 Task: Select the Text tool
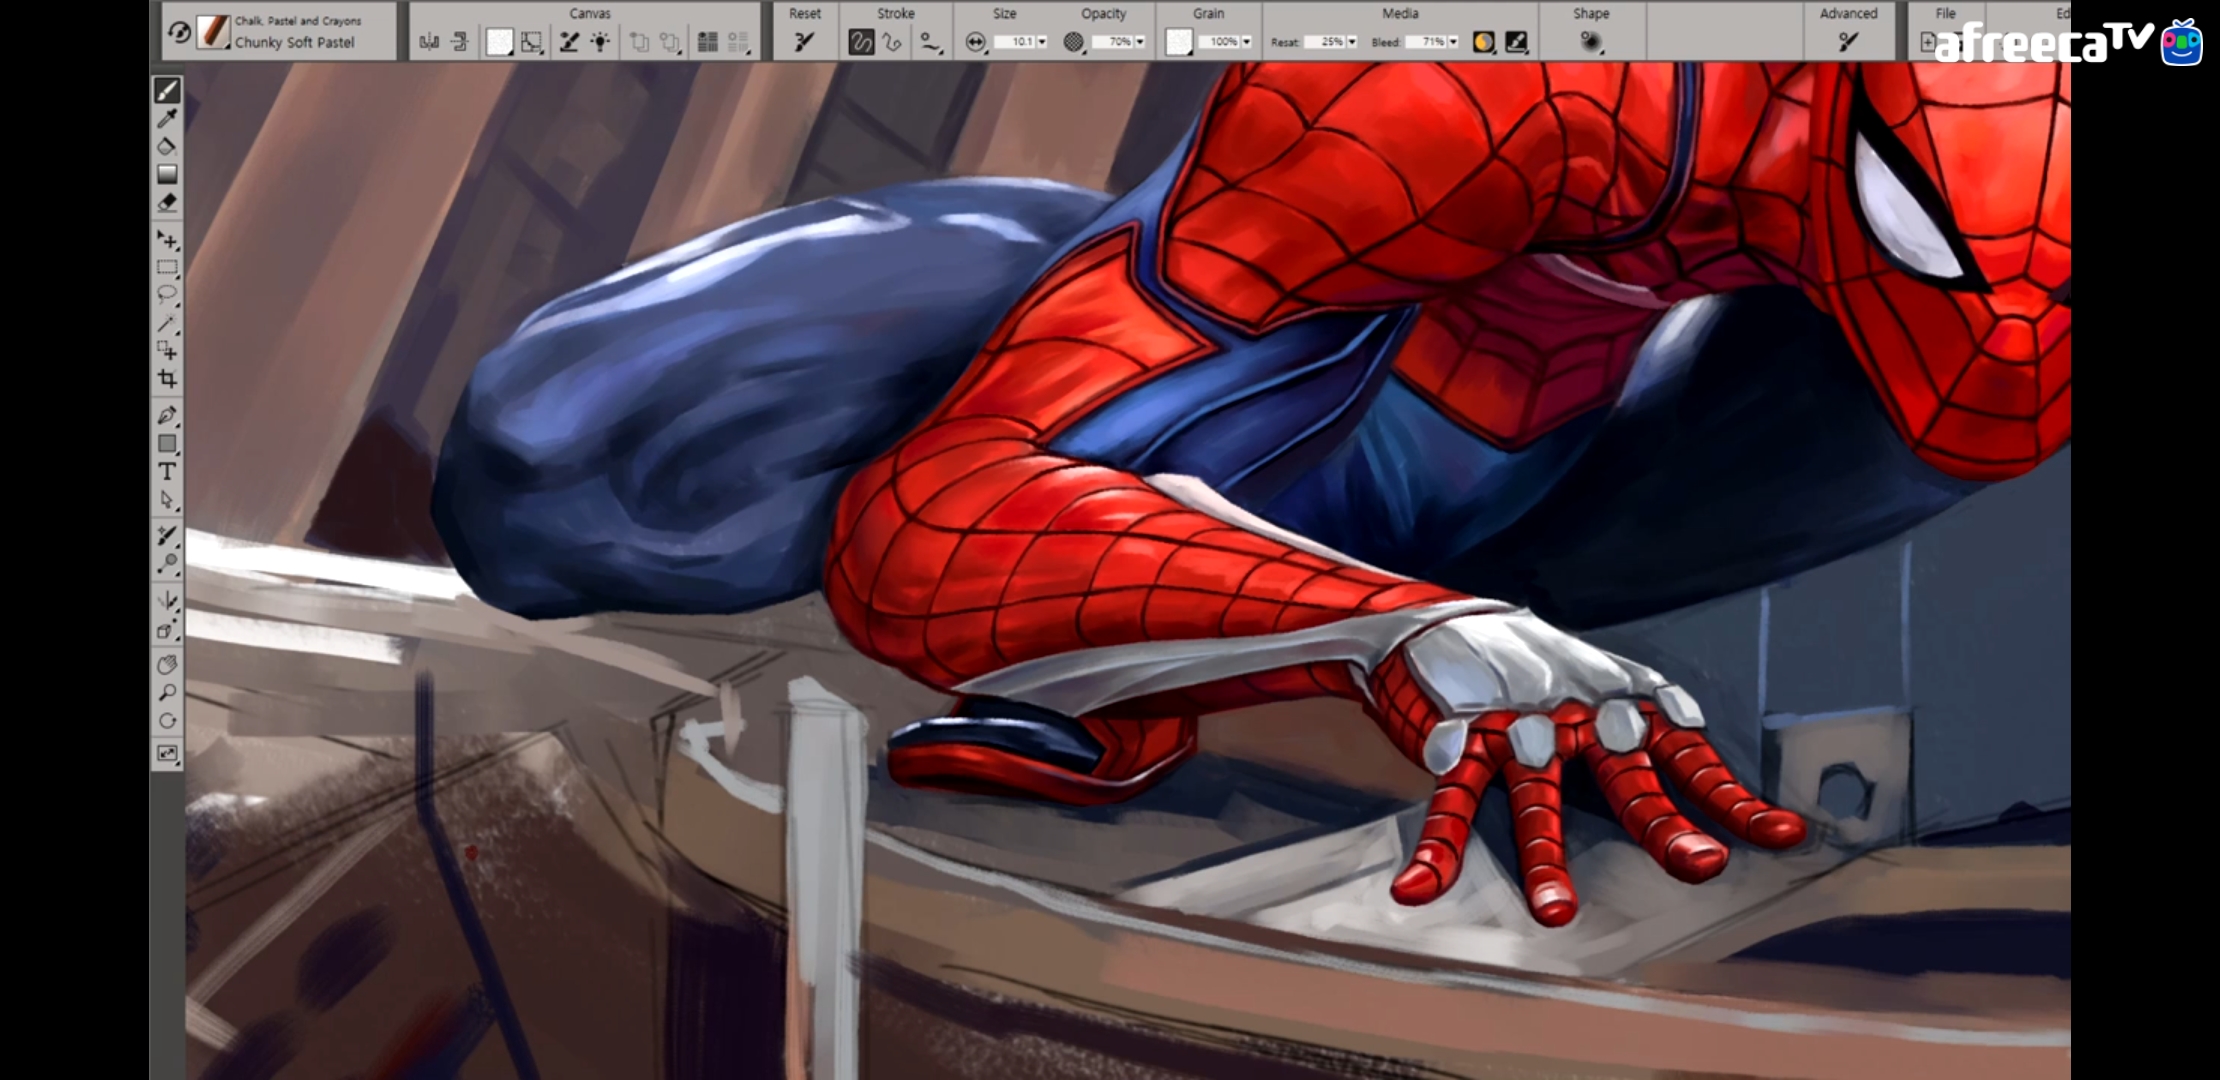pos(167,472)
